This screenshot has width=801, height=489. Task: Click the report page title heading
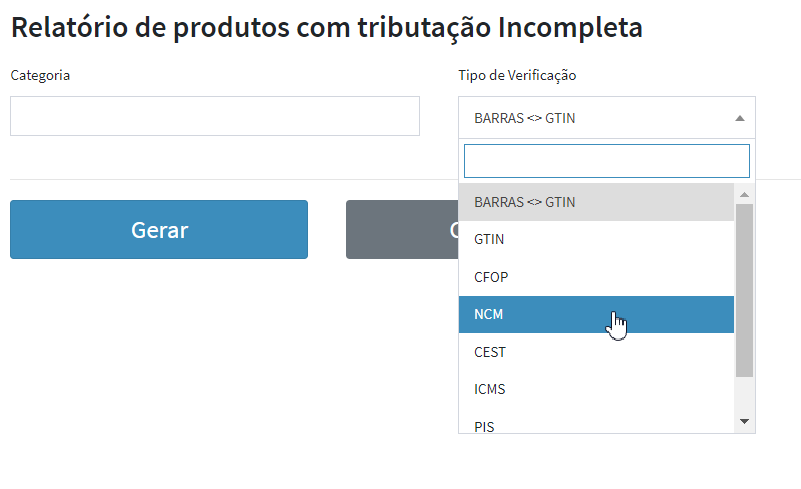click(x=326, y=27)
